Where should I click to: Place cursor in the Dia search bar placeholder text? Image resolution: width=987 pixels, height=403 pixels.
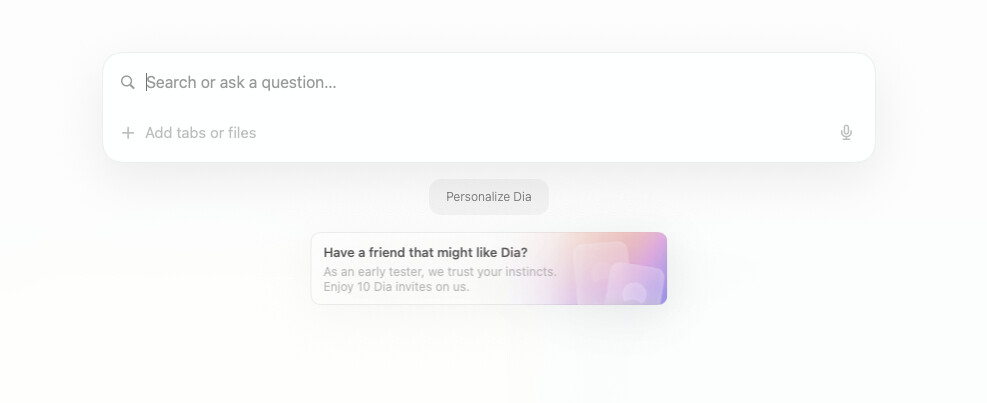[x=241, y=82]
